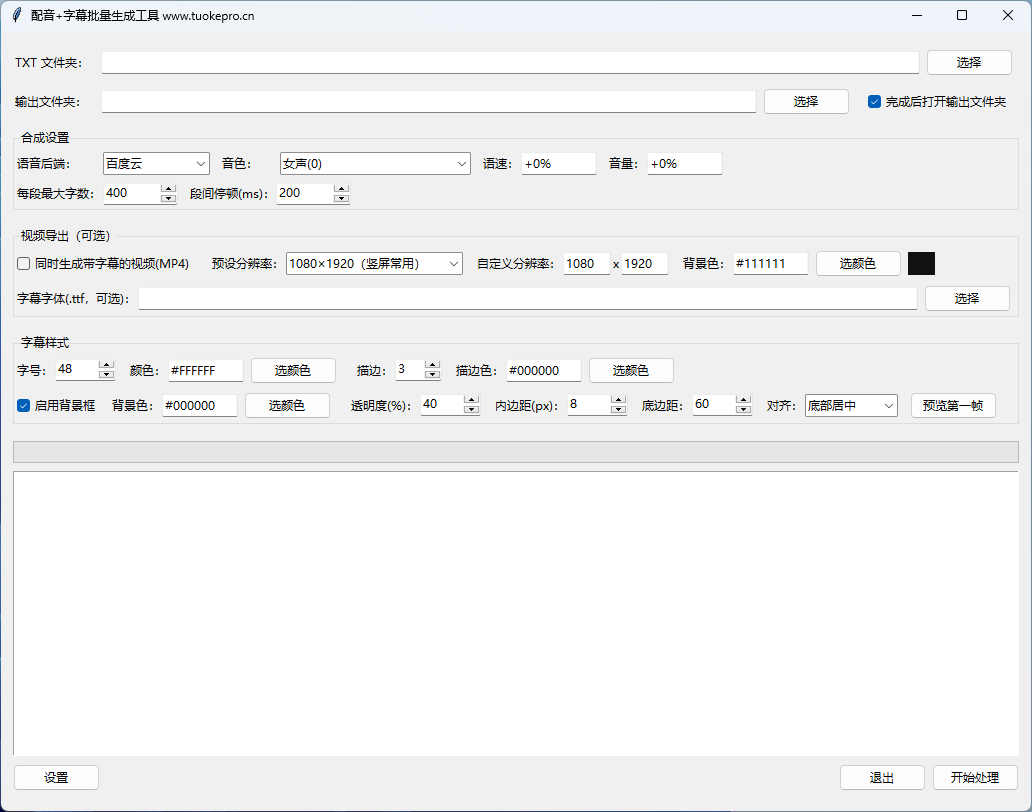Increase 每段最大字数 via up arrow
This screenshot has height=812, width=1032.
(168, 188)
